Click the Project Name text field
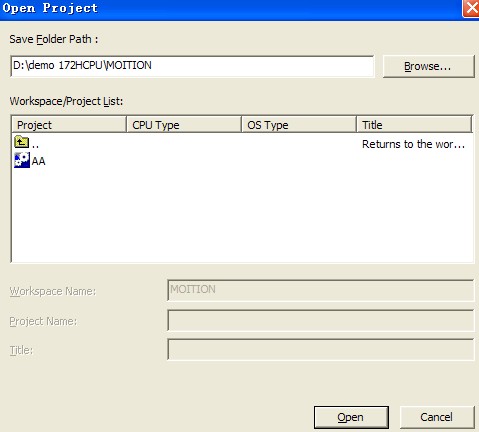The width and height of the screenshot is (479, 432). [320, 320]
